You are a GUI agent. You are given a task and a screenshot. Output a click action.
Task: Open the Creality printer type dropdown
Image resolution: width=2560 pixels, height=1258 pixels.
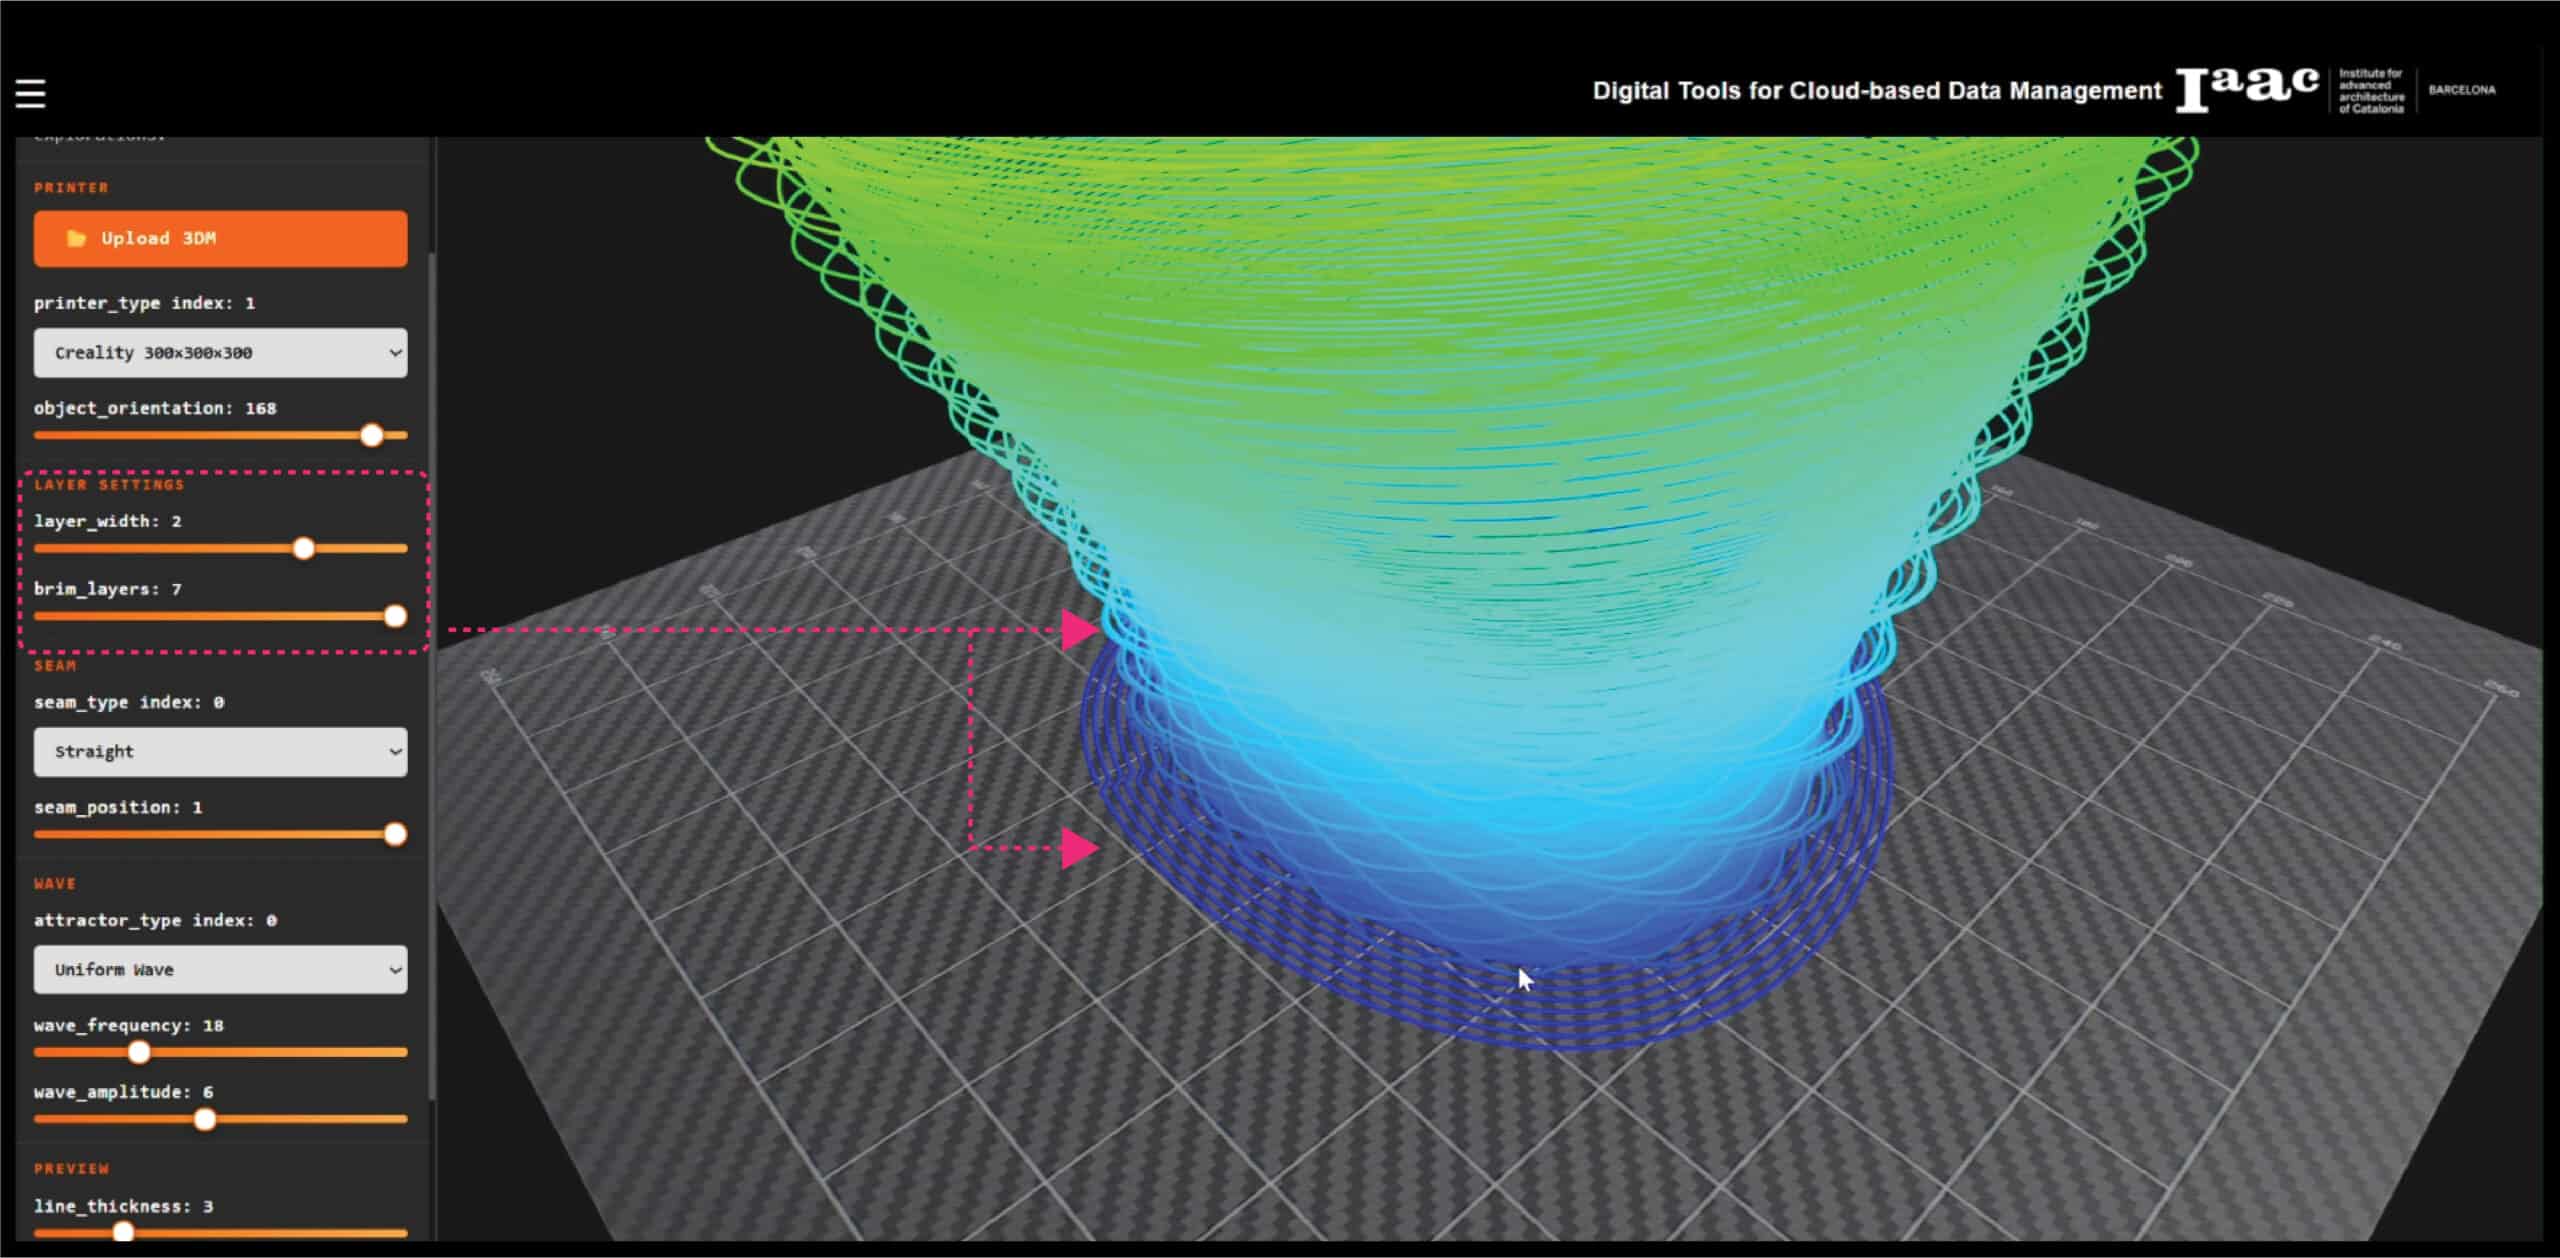point(220,353)
